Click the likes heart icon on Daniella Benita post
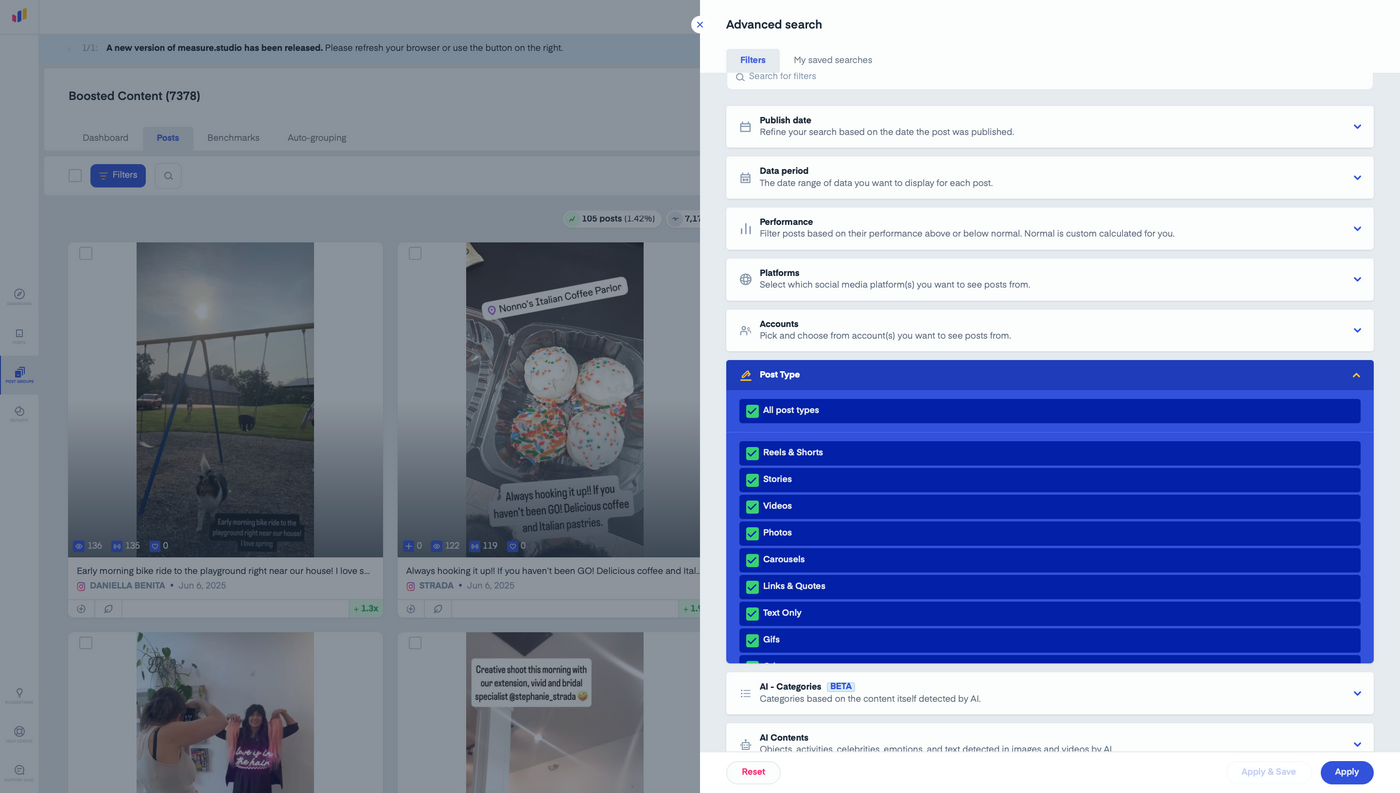The width and height of the screenshot is (1400, 793). (x=155, y=546)
